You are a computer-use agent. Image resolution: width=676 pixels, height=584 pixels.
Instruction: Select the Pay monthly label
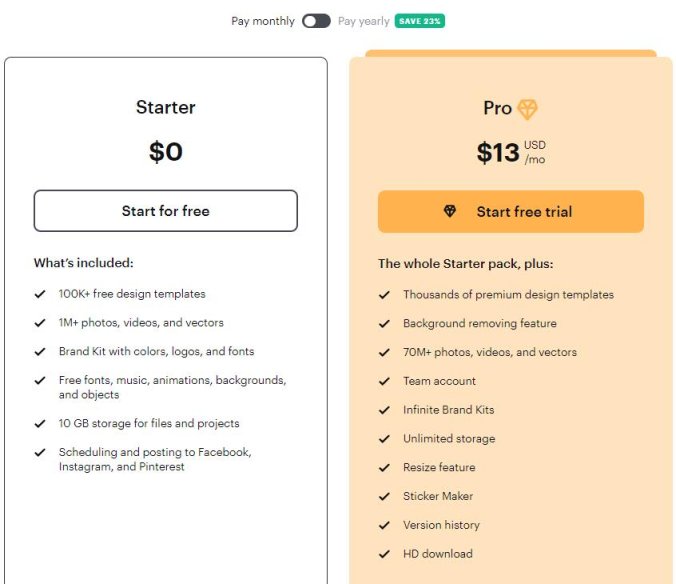coord(263,21)
